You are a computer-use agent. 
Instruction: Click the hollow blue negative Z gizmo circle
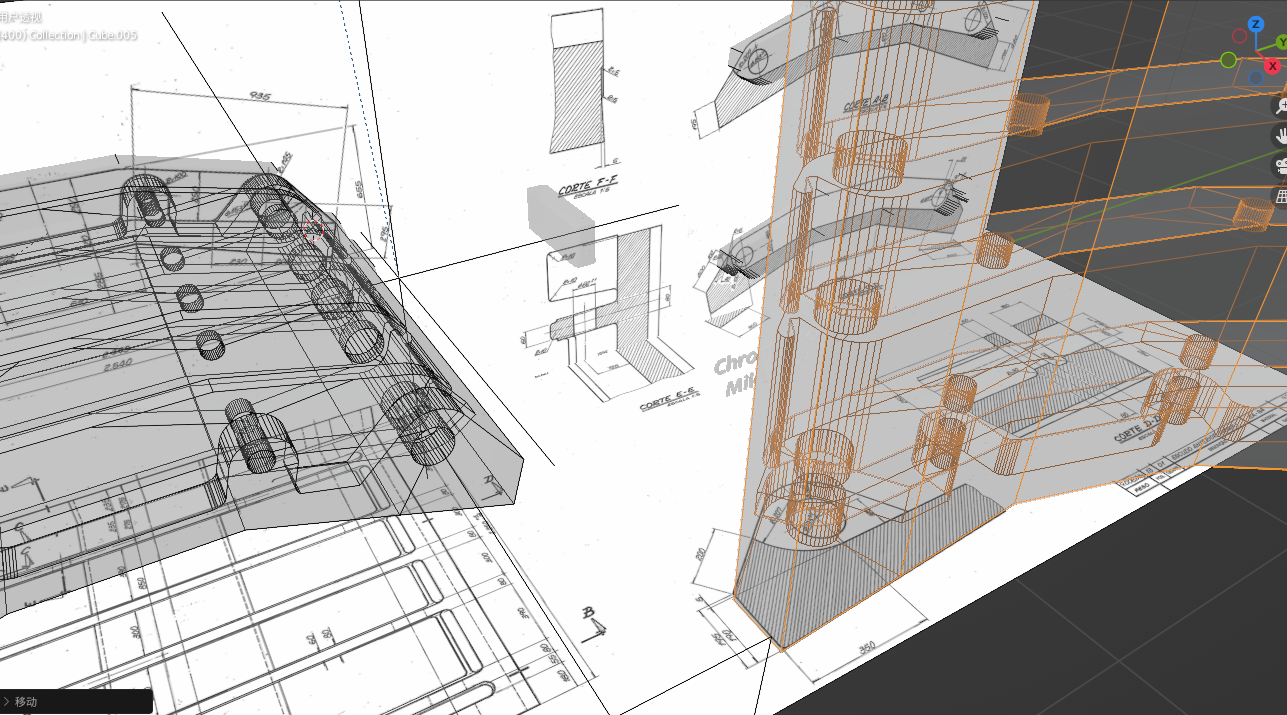click(1256, 77)
